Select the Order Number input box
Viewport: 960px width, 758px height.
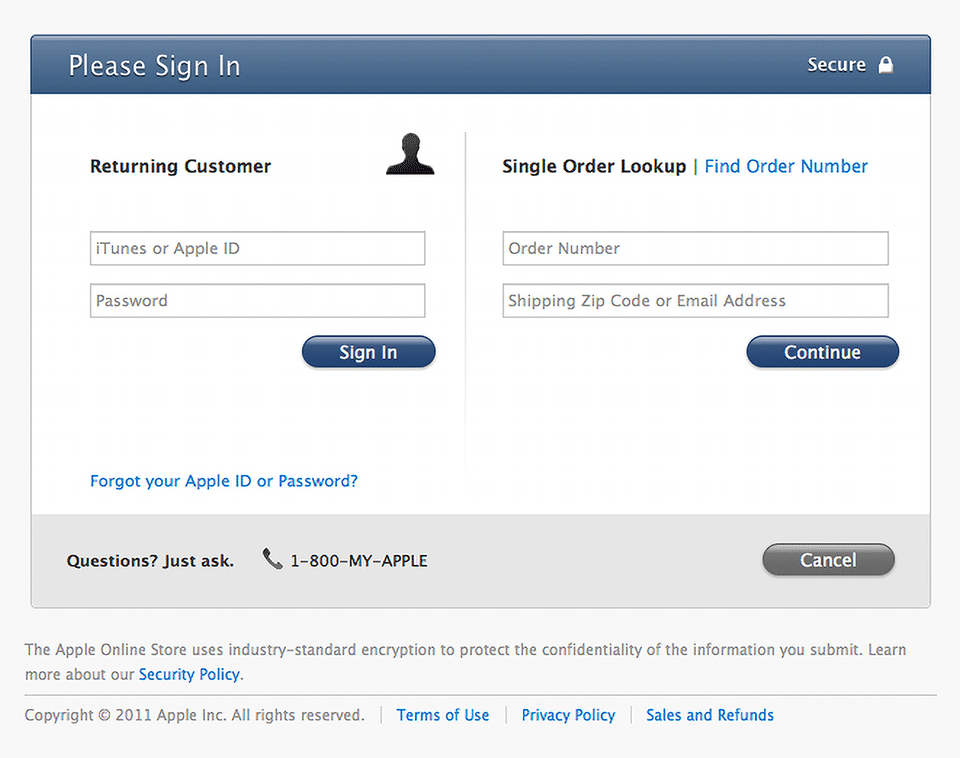coord(695,249)
